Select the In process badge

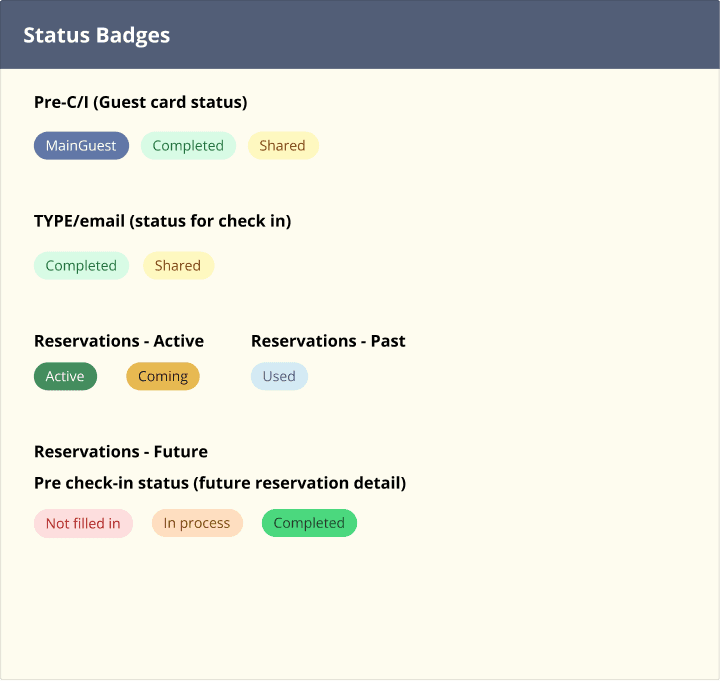[197, 523]
